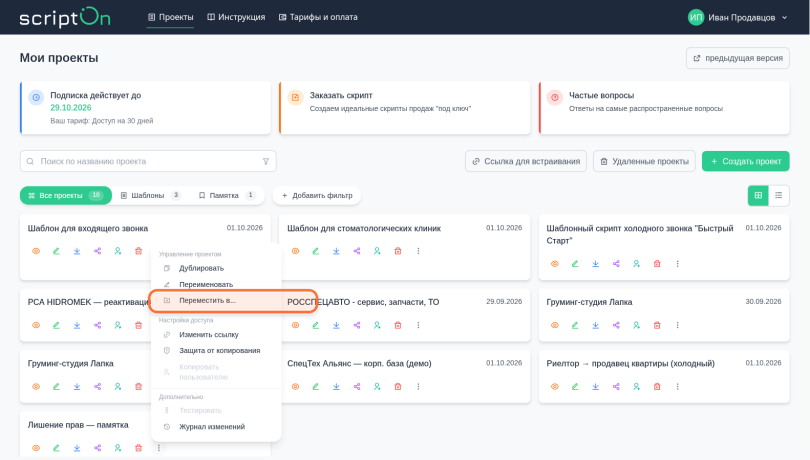Click Добавить фильтр button
The image size is (810, 460).
point(317,195)
